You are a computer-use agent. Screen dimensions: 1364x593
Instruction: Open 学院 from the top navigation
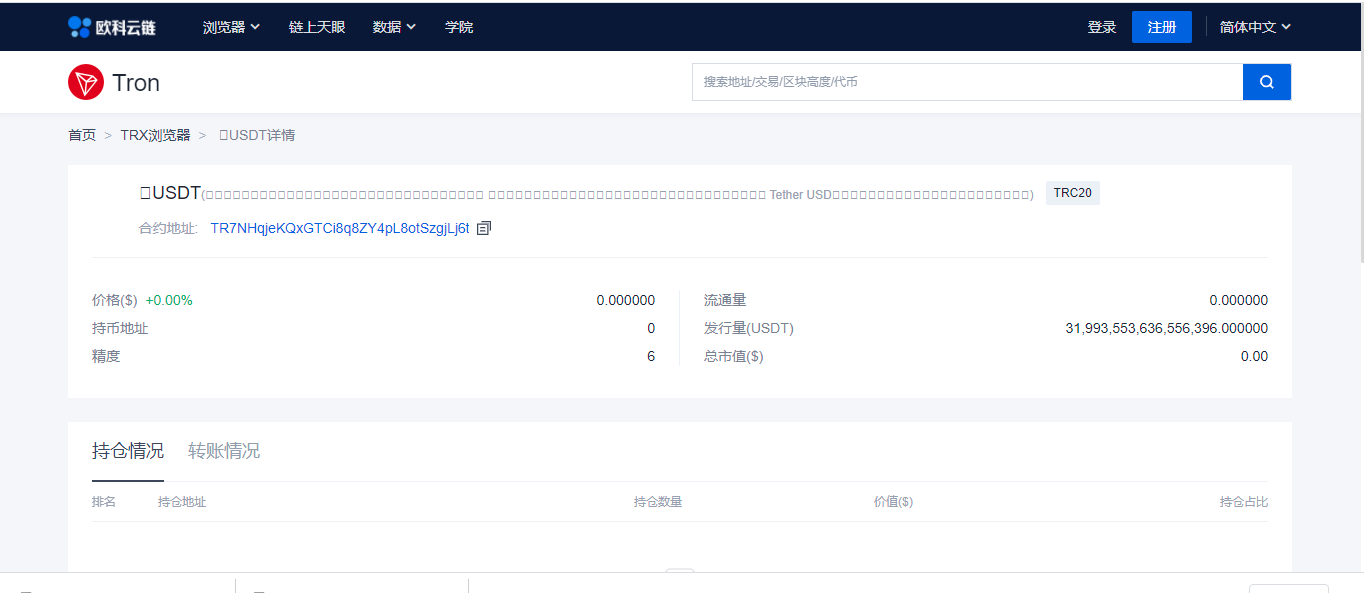click(459, 27)
